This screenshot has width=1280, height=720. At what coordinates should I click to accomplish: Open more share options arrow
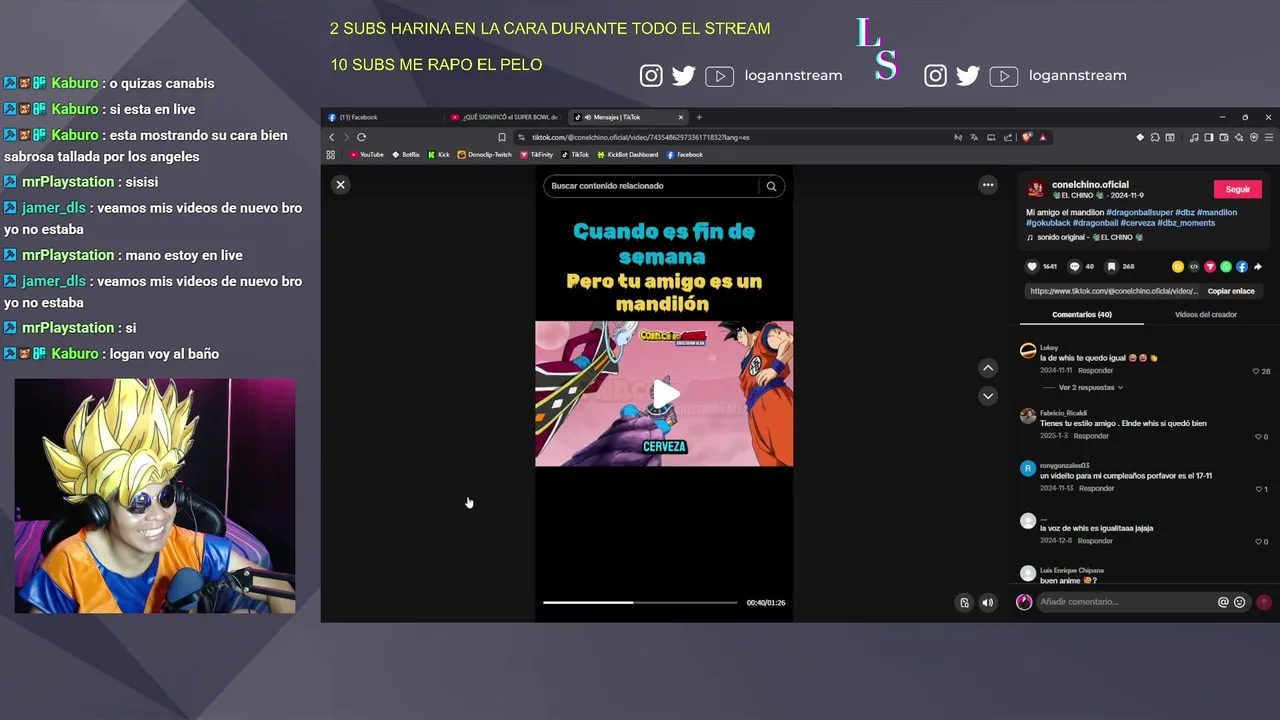tap(1258, 267)
